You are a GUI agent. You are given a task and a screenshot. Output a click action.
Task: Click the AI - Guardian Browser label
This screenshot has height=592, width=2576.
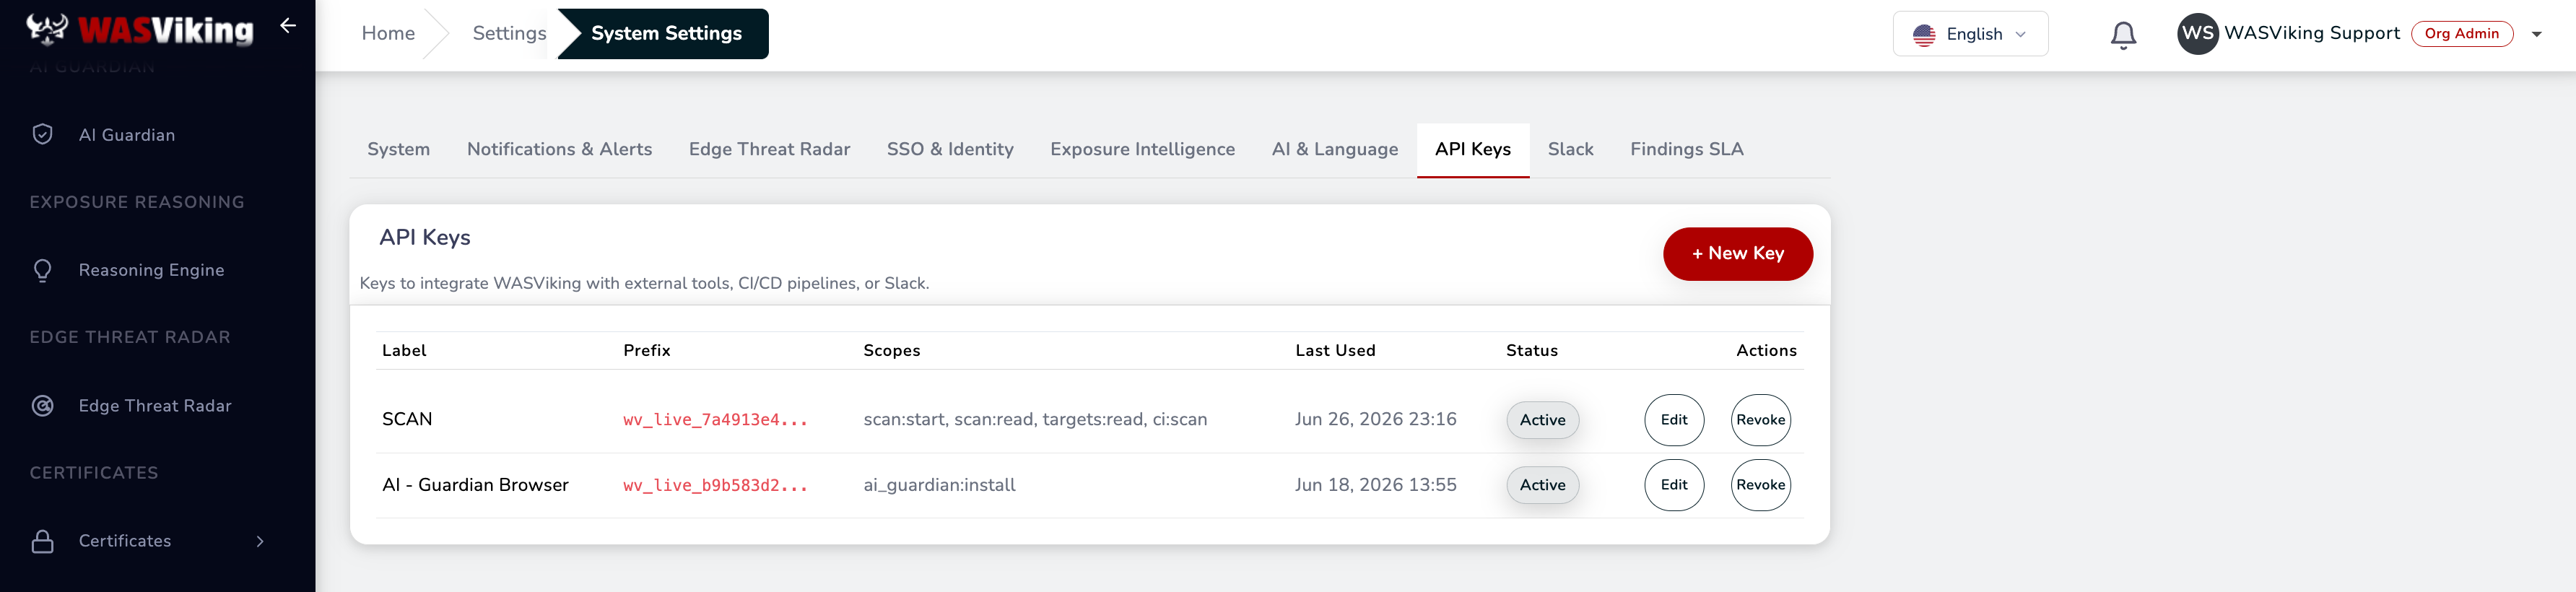click(x=475, y=485)
